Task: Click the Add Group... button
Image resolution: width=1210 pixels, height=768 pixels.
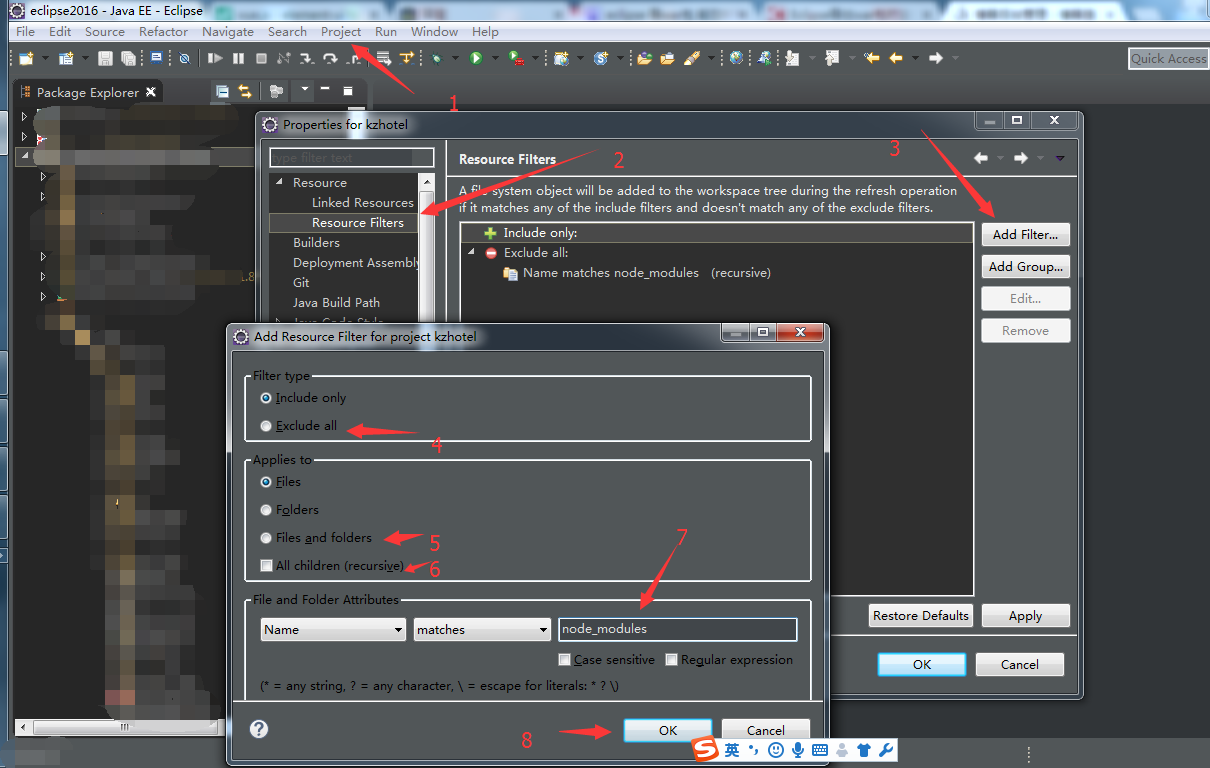Action: click(x=1025, y=267)
